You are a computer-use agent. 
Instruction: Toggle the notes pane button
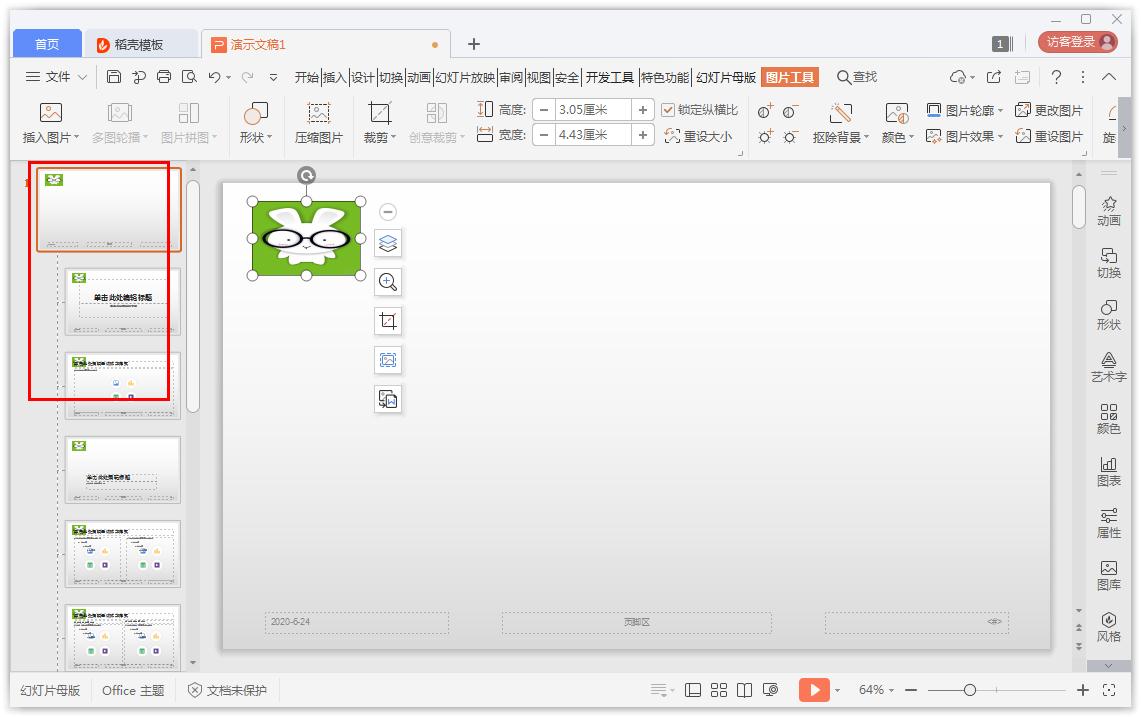[659, 690]
